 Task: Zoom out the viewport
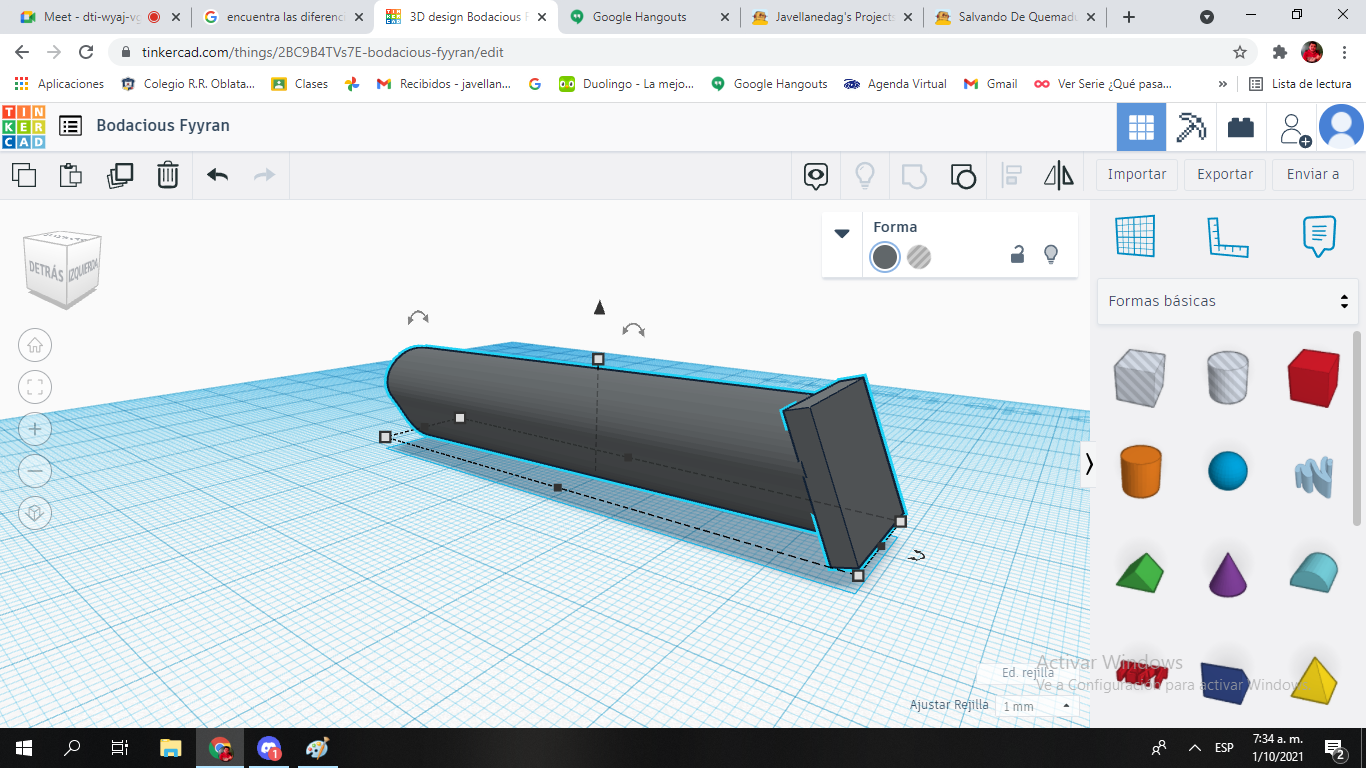tap(35, 471)
